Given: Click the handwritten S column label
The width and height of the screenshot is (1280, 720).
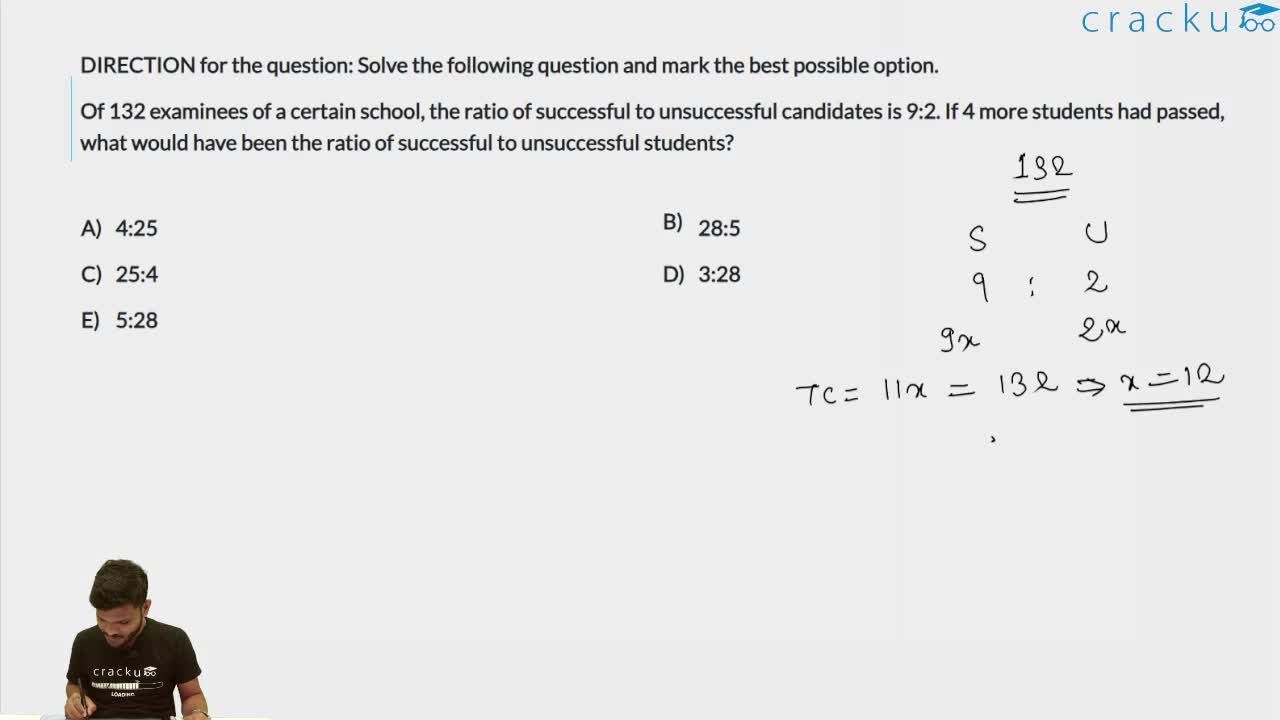Looking at the screenshot, I should (x=977, y=239).
